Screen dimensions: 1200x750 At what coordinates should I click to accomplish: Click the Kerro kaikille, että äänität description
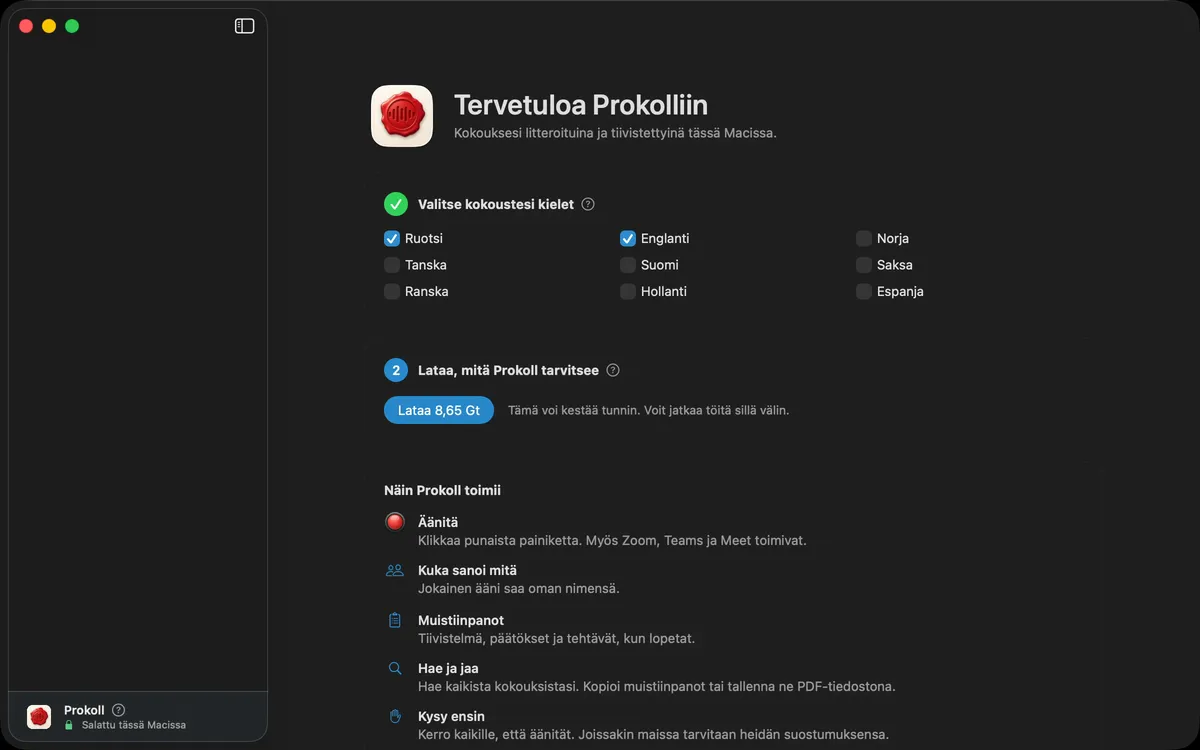click(x=653, y=734)
